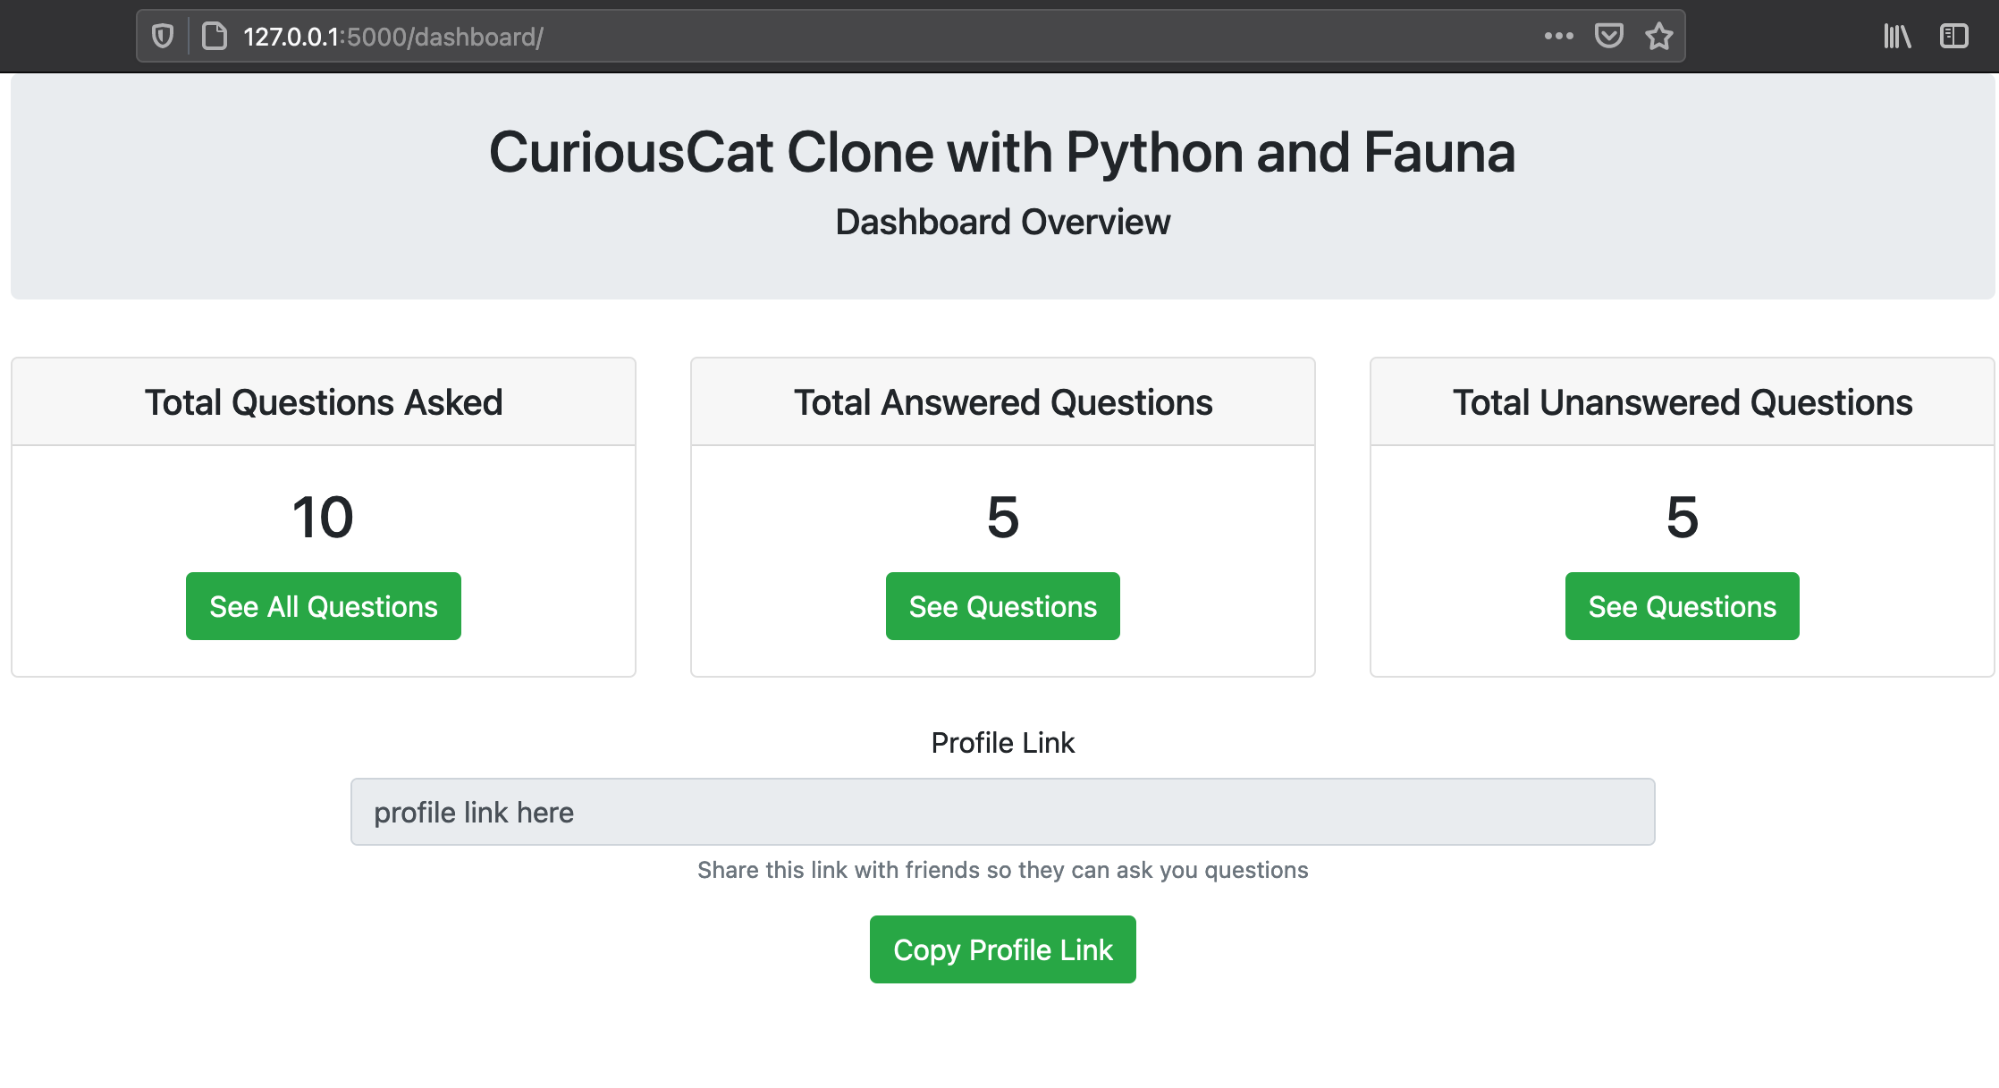Click the Total Unanswered Questions card header
The height and width of the screenshot is (1088, 1999).
click(1681, 401)
